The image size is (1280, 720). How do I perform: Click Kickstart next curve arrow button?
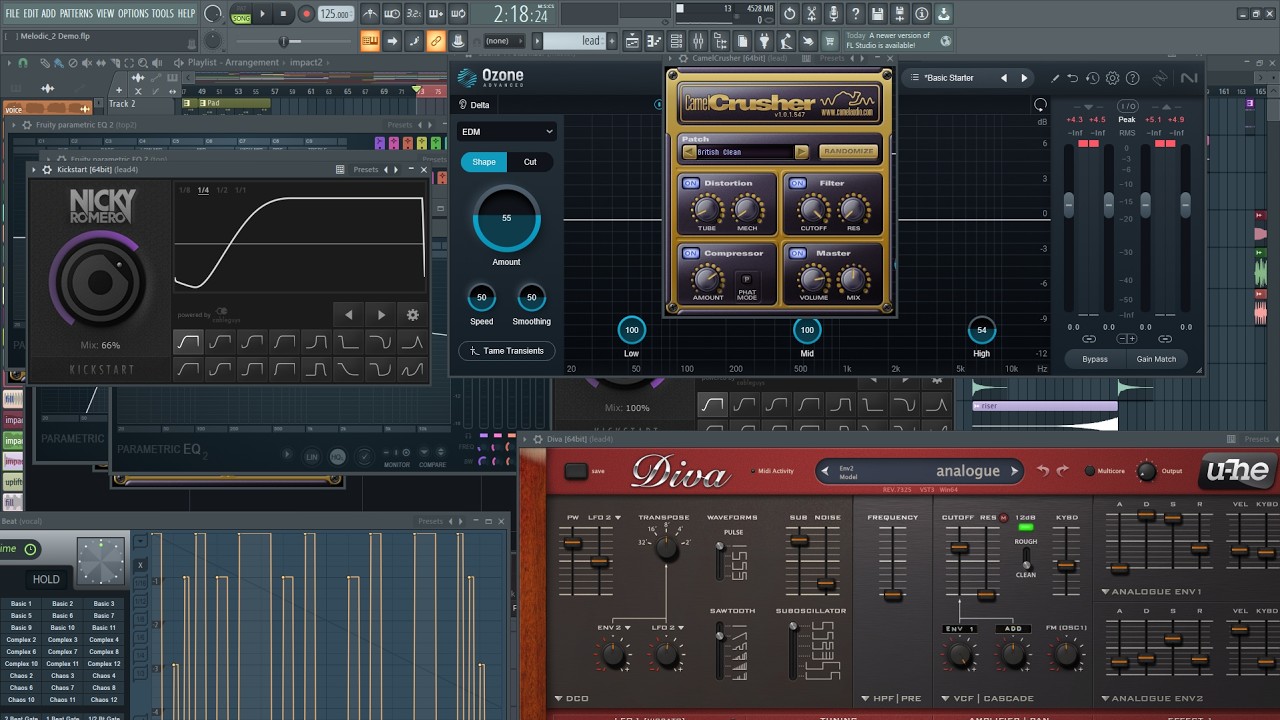(x=381, y=314)
